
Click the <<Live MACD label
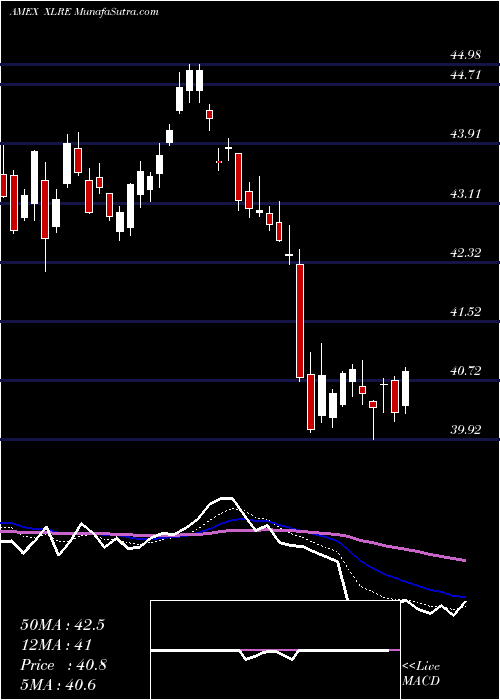(x=421, y=673)
